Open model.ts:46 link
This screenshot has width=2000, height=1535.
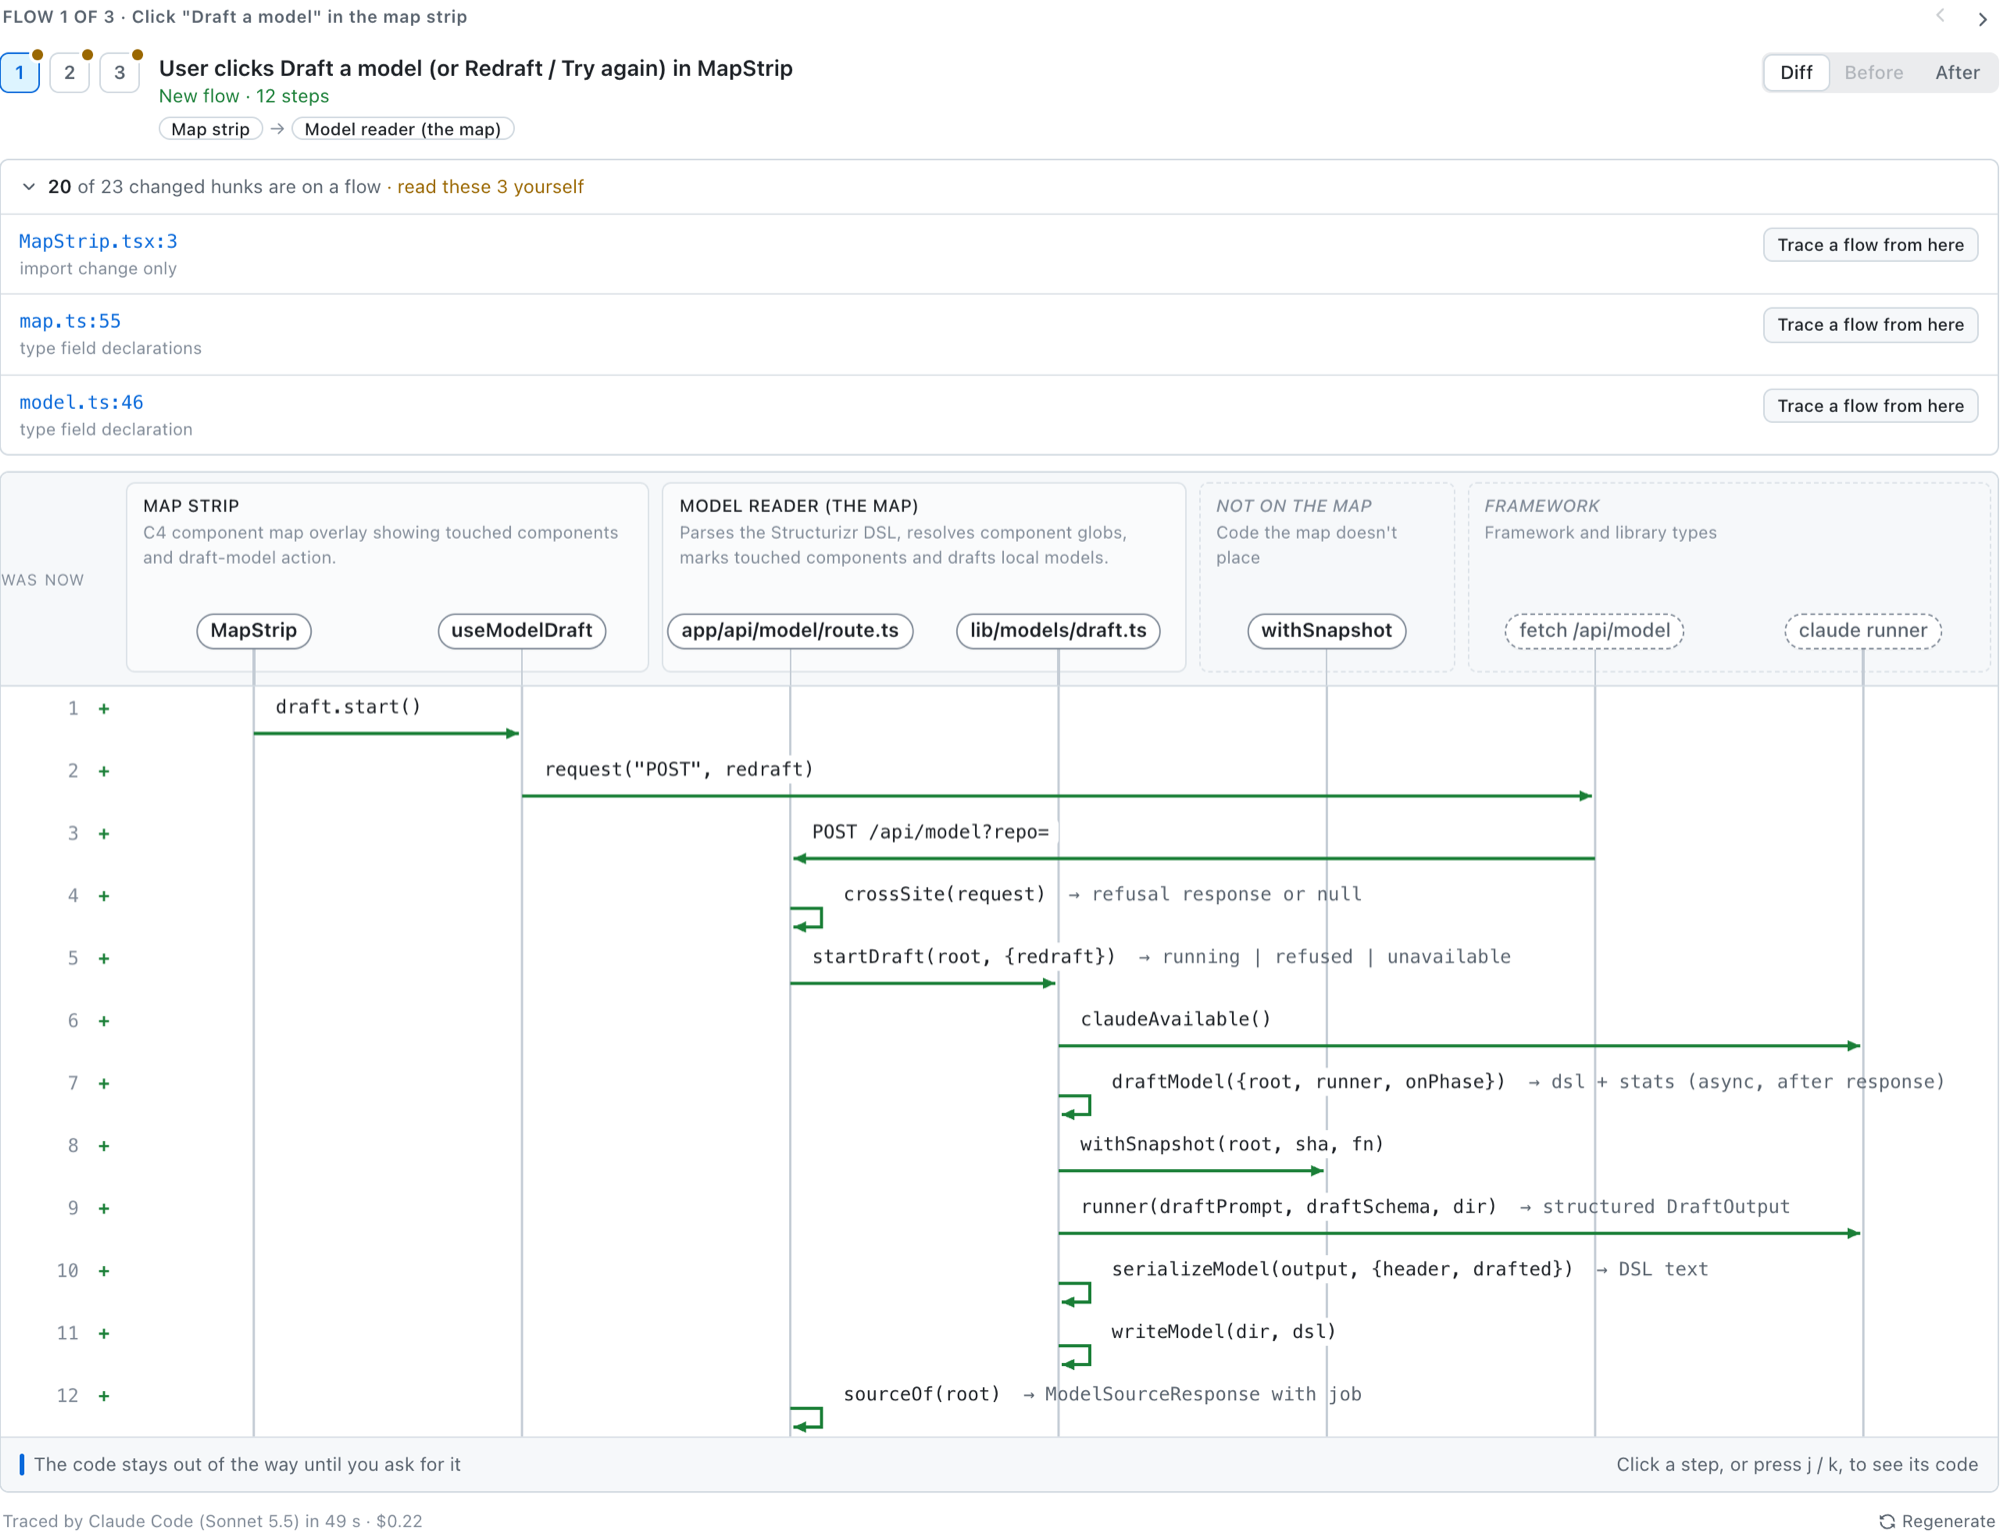[81, 402]
